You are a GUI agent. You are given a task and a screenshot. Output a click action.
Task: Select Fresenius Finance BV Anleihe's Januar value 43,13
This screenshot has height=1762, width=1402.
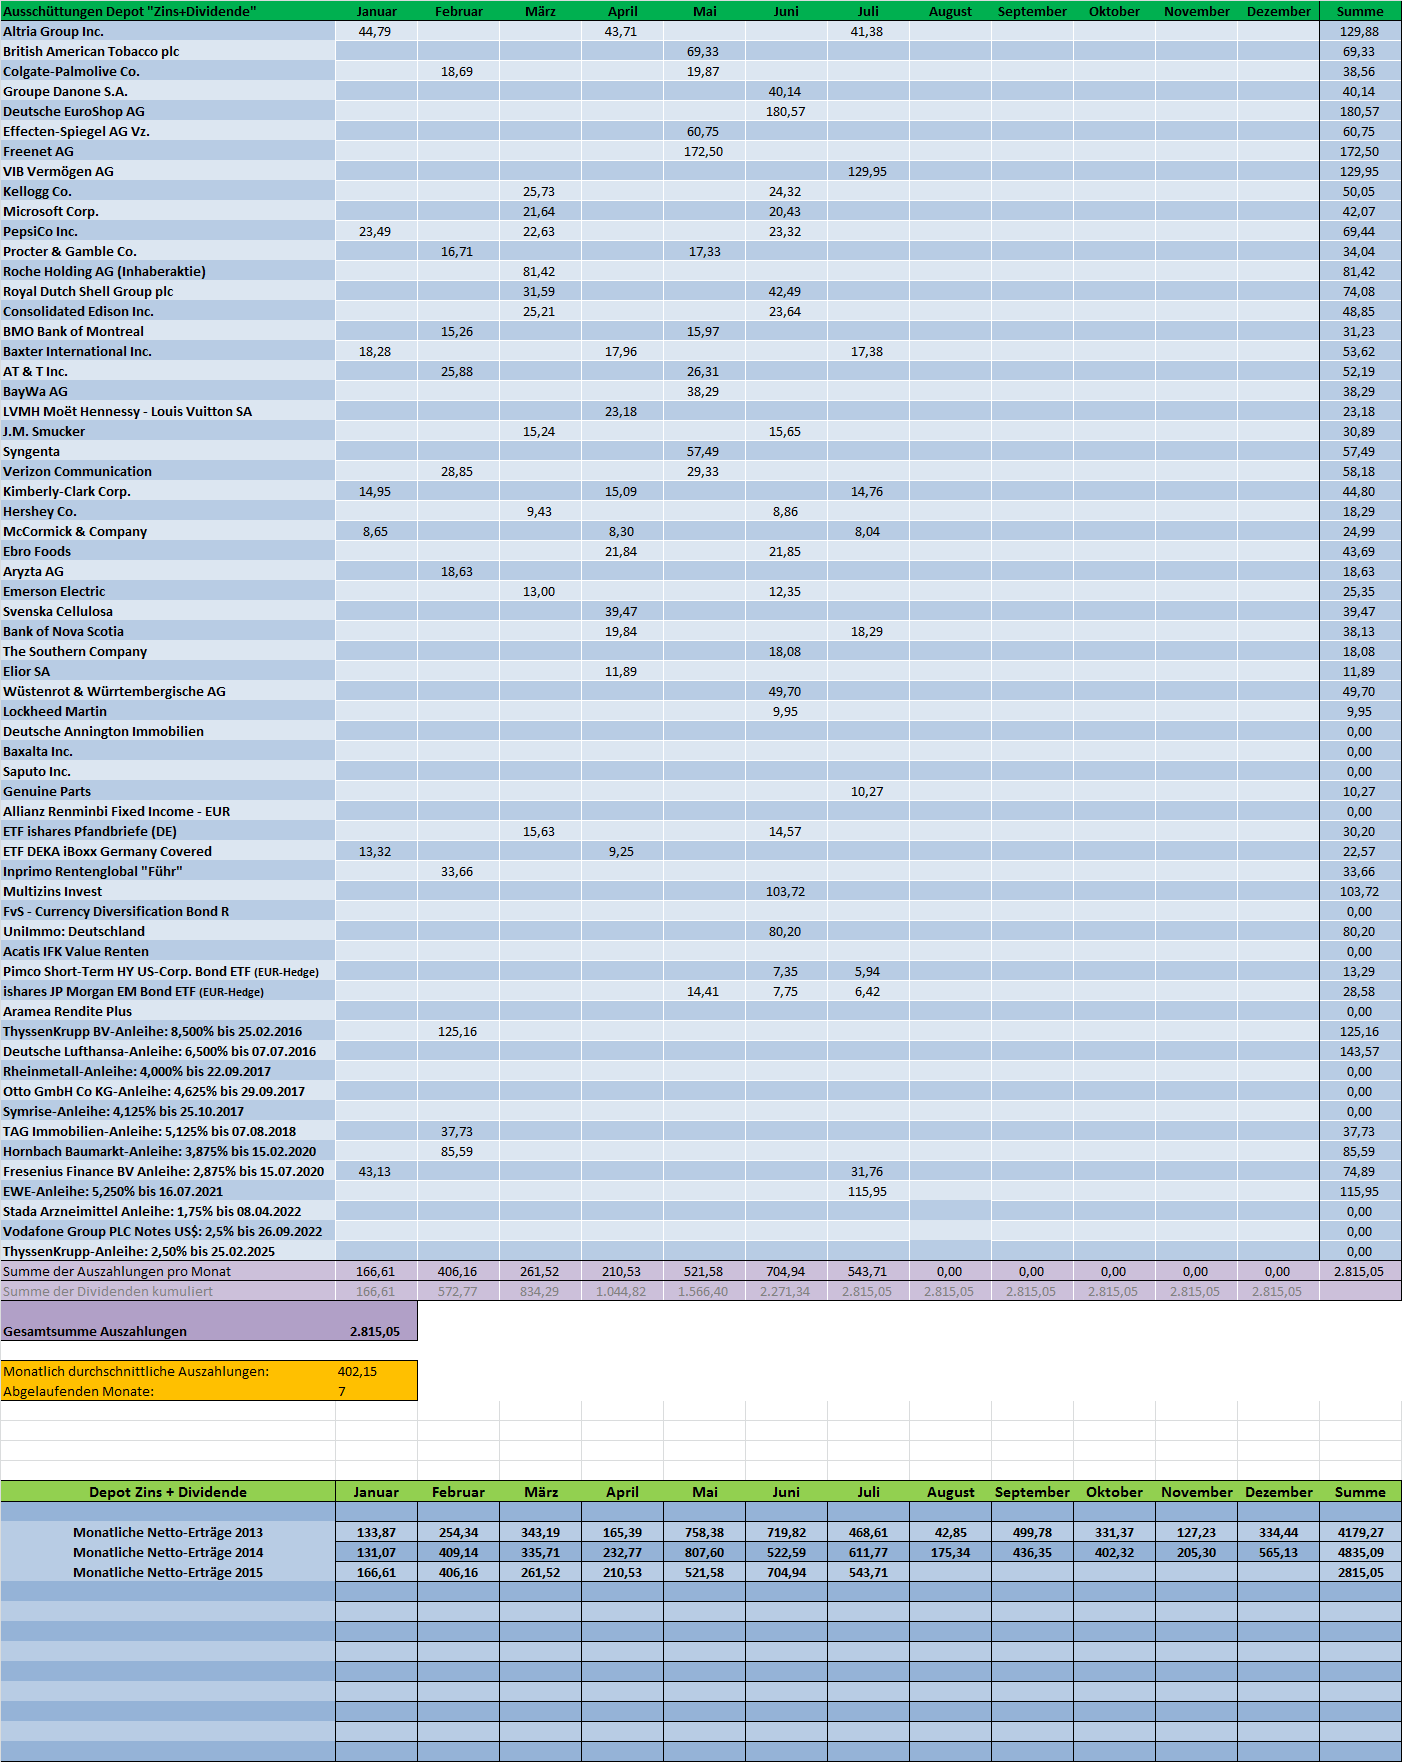pos(375,1171)
